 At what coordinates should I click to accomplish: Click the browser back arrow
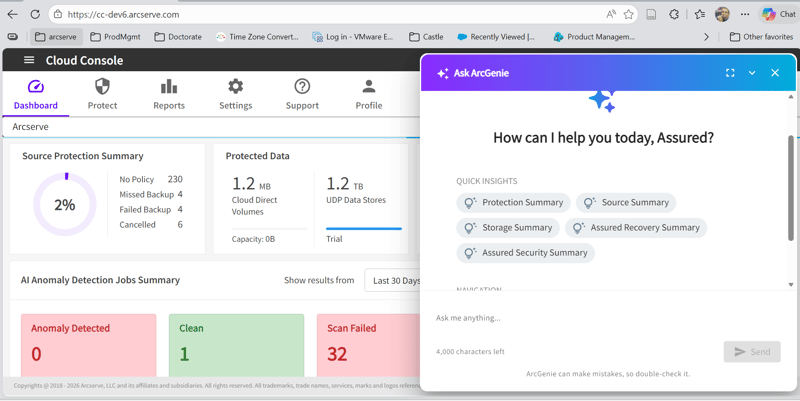(12, 14)
